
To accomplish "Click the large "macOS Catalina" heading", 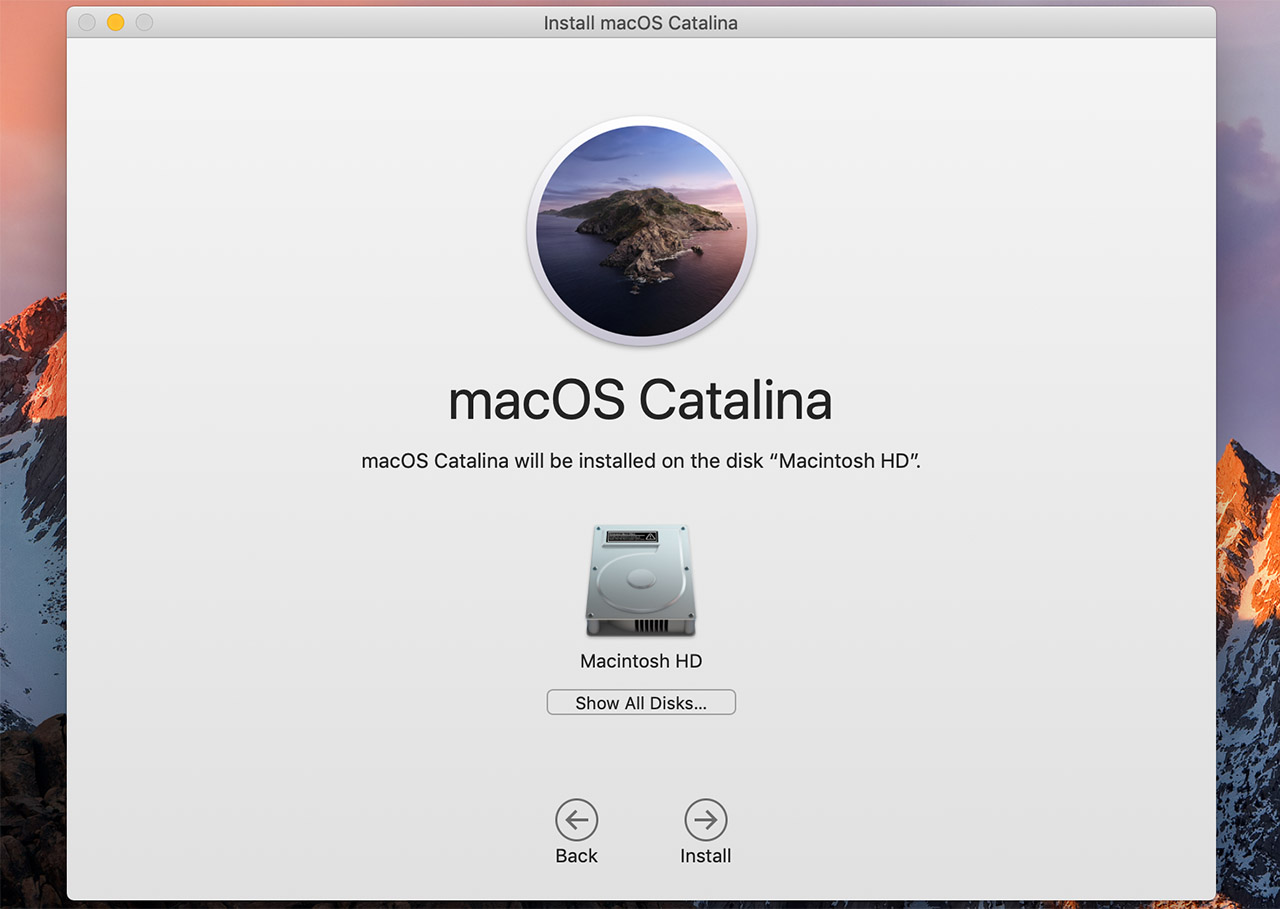I will [x=640, y=400].
